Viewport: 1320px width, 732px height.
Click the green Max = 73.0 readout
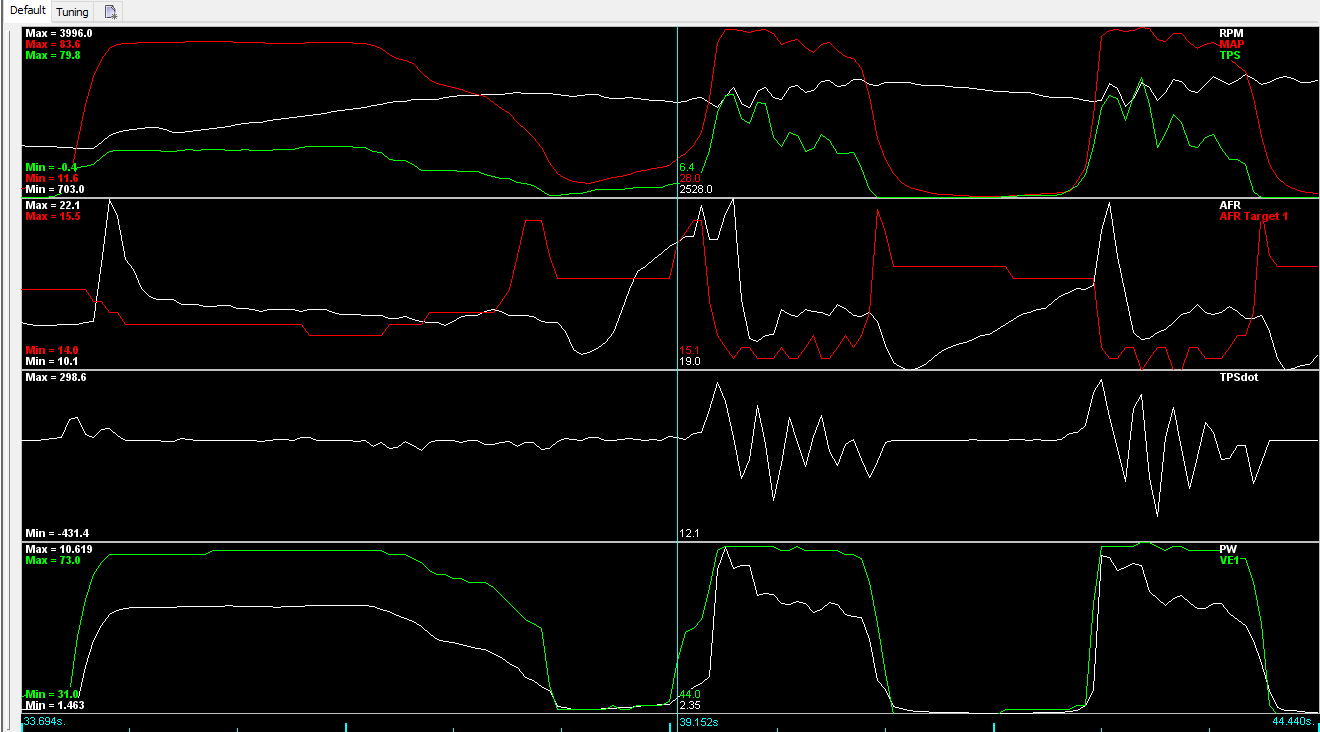[x=53, y=561]
